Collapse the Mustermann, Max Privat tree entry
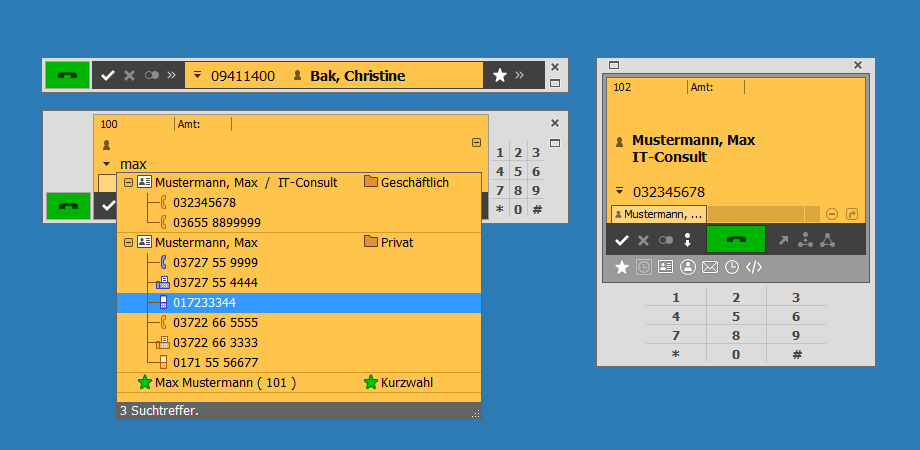 tap(128, 242)
